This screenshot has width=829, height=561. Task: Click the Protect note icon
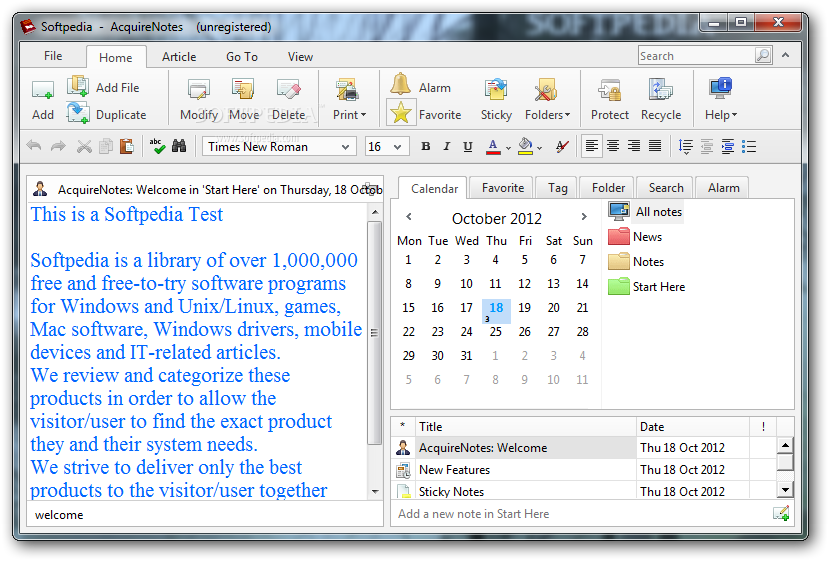tap(609, 90)
